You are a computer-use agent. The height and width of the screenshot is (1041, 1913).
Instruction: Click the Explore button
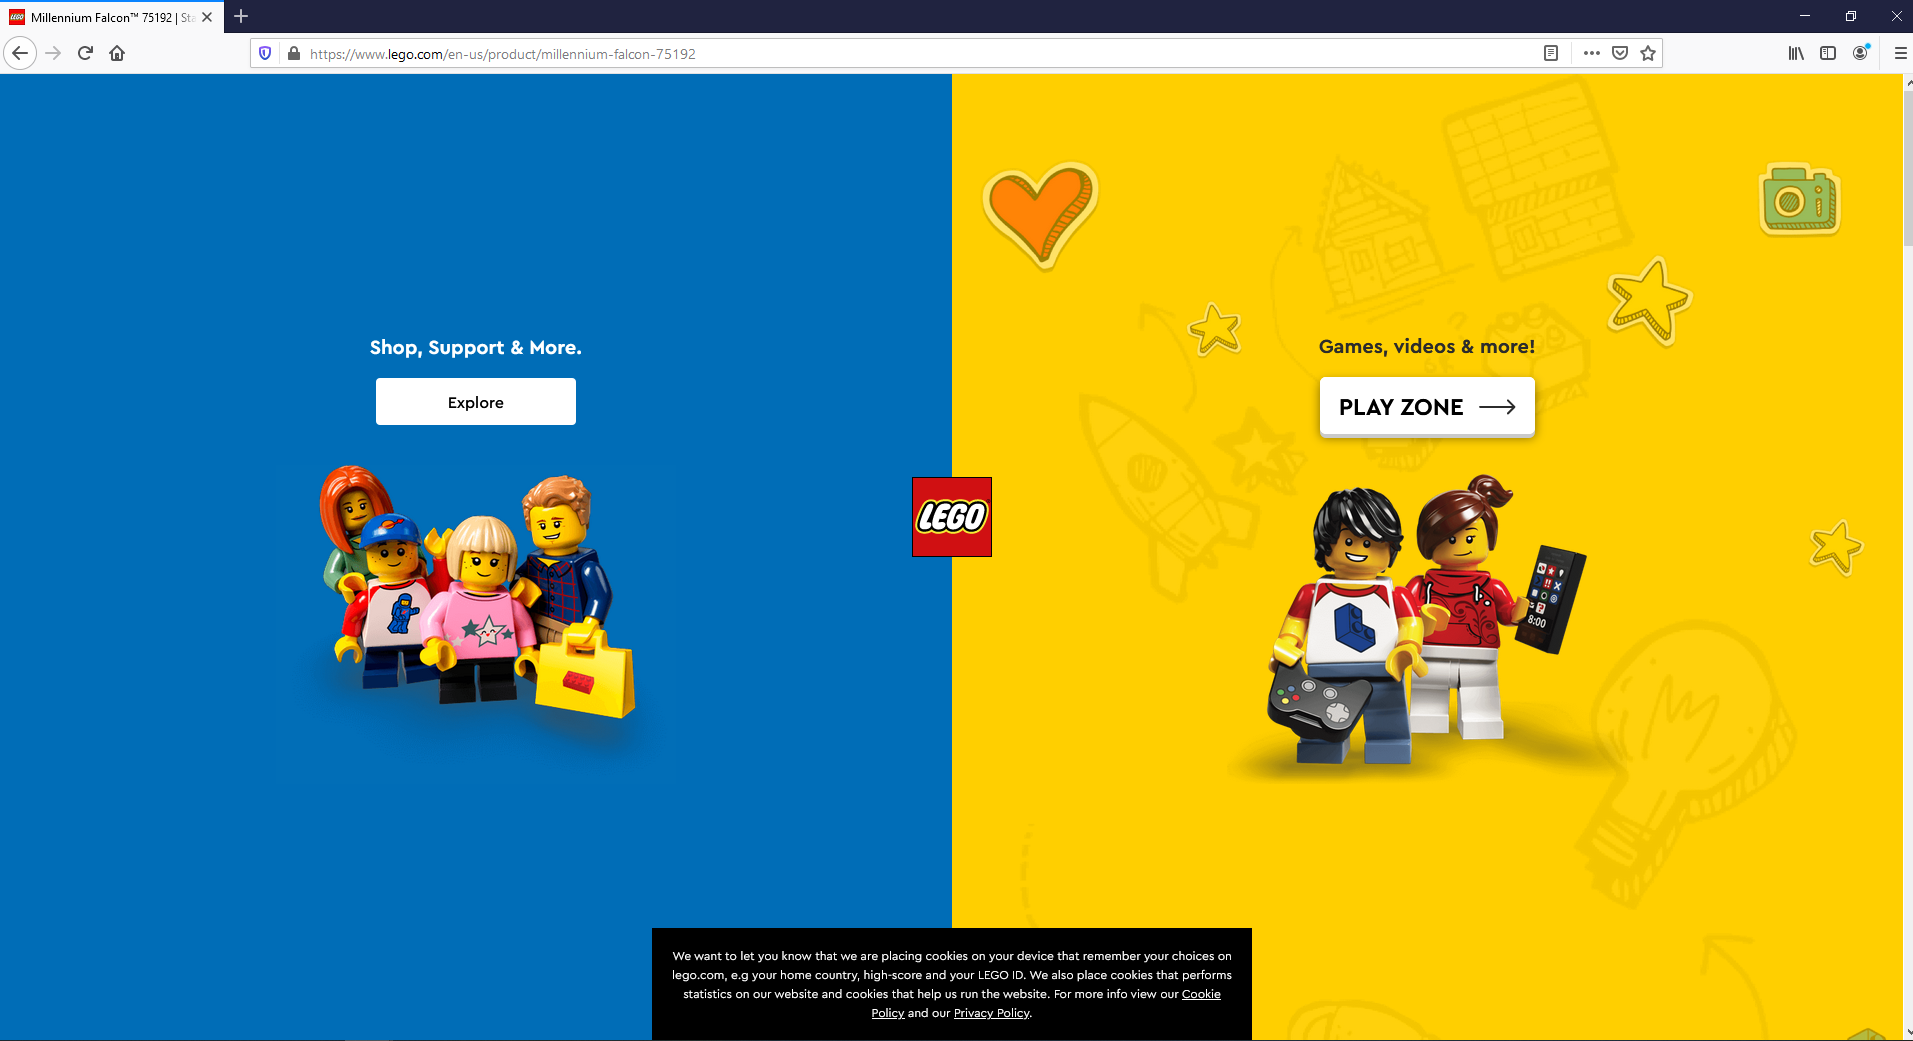coord(475,401)
